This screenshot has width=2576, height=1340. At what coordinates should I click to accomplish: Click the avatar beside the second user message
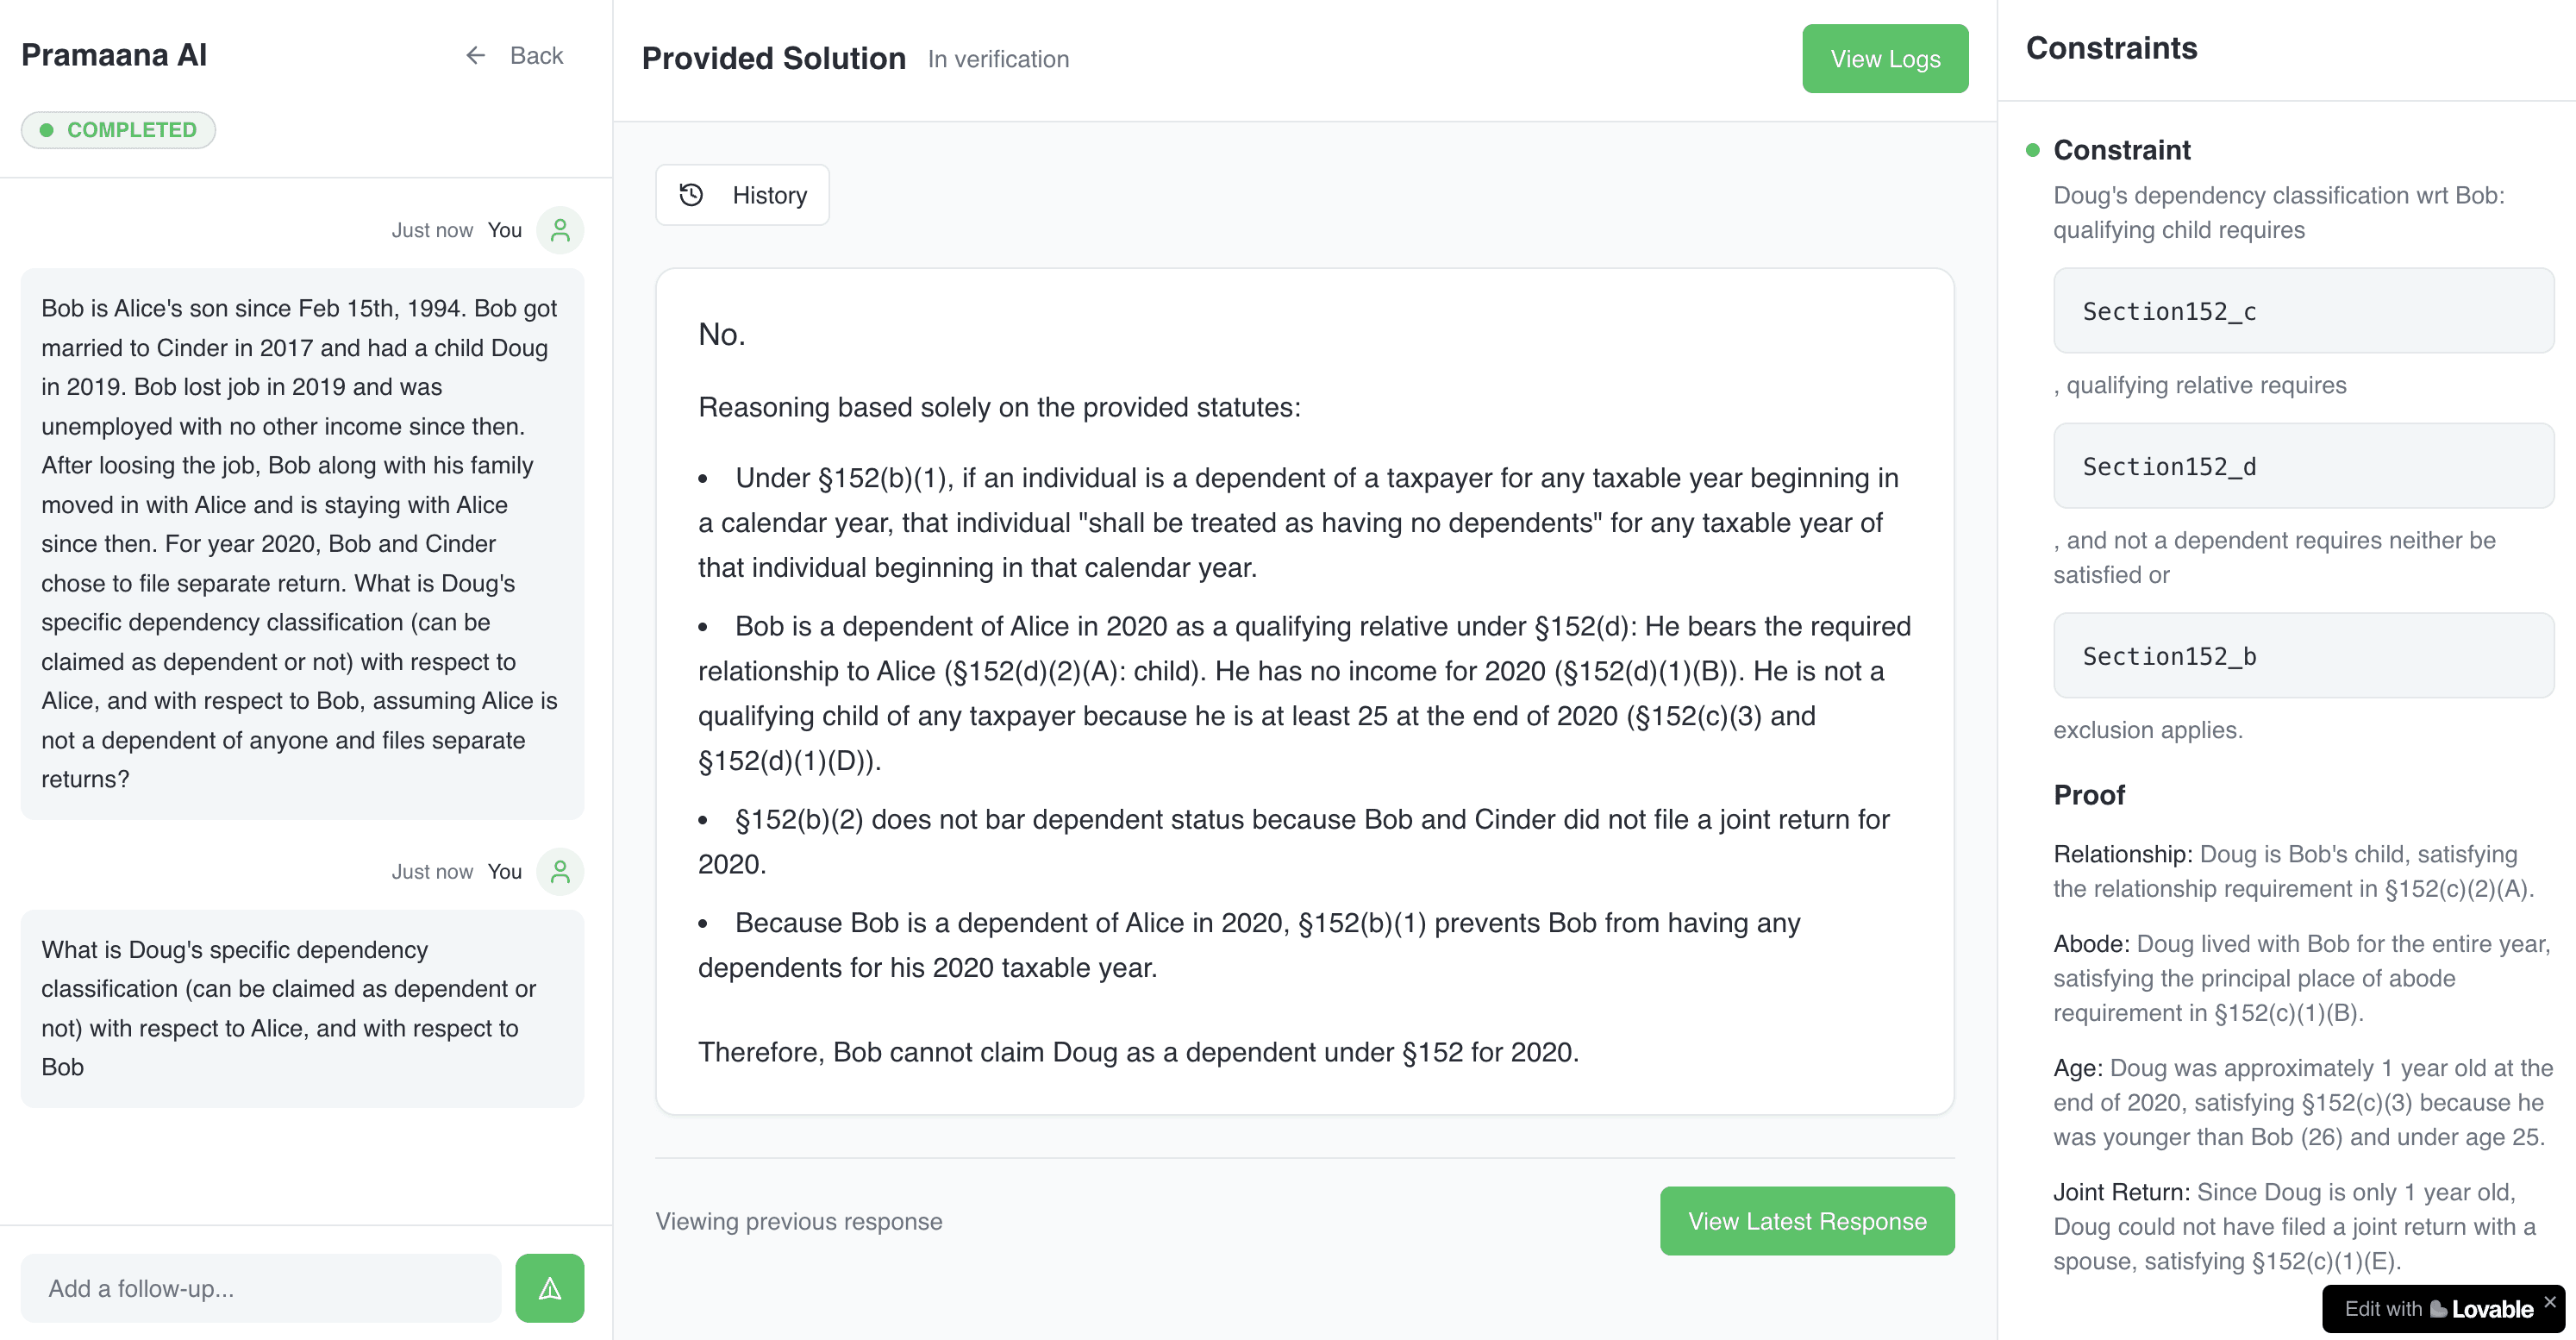click(560, 871)
